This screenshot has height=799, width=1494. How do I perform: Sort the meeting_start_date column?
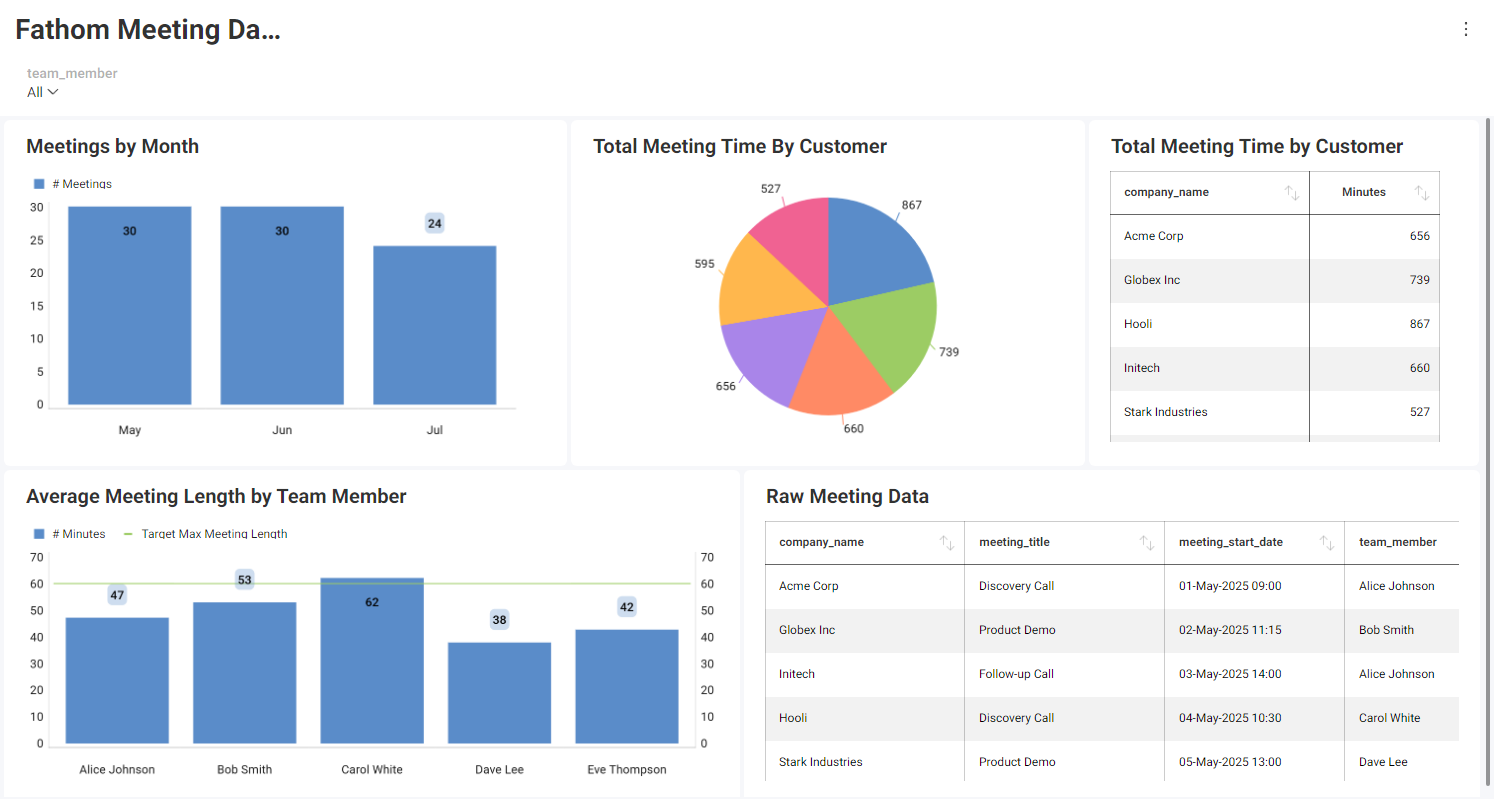pyautogui.click(x=1327, y=542)
